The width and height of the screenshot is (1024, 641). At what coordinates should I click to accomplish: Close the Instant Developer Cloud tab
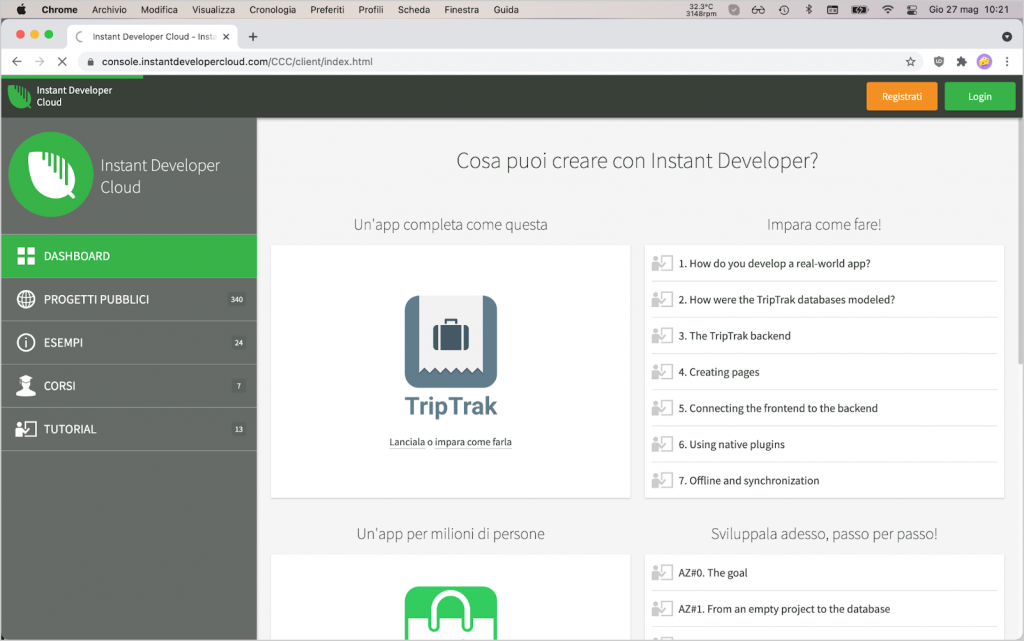coord(226,37)
